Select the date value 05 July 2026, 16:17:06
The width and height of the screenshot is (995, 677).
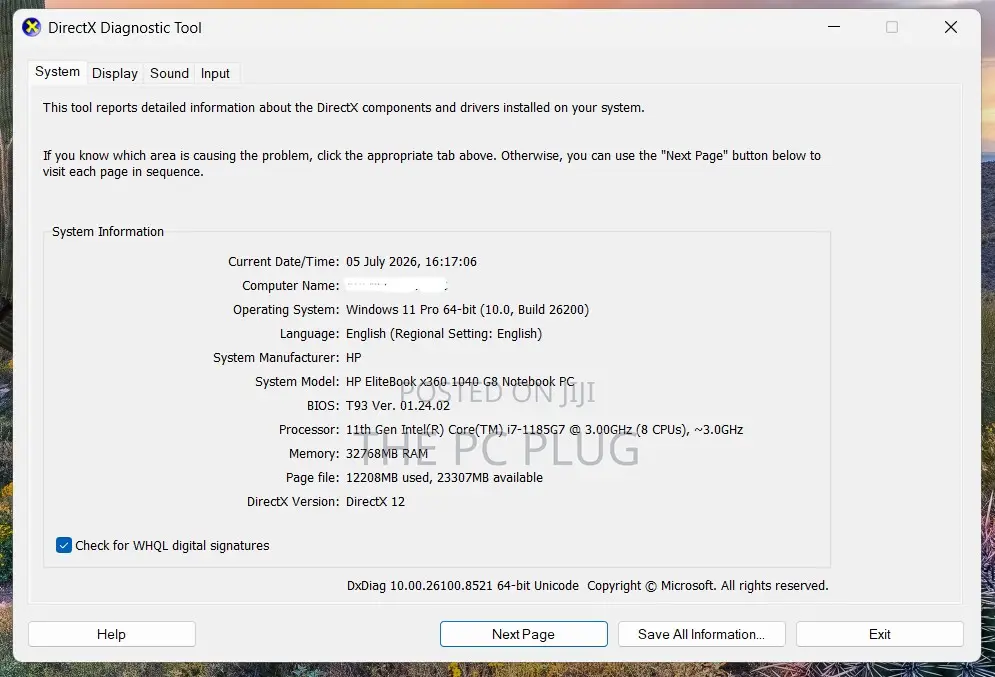411,261
